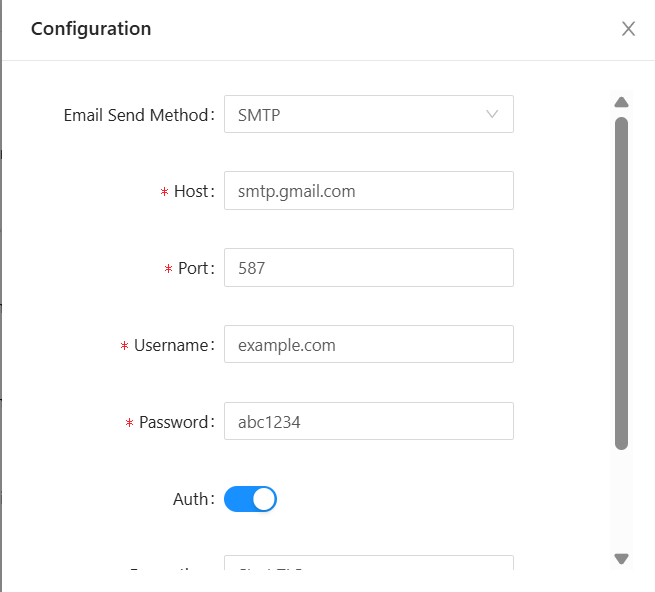Click the Username field label
Screen dimensions: 655x592
(173, 345)
